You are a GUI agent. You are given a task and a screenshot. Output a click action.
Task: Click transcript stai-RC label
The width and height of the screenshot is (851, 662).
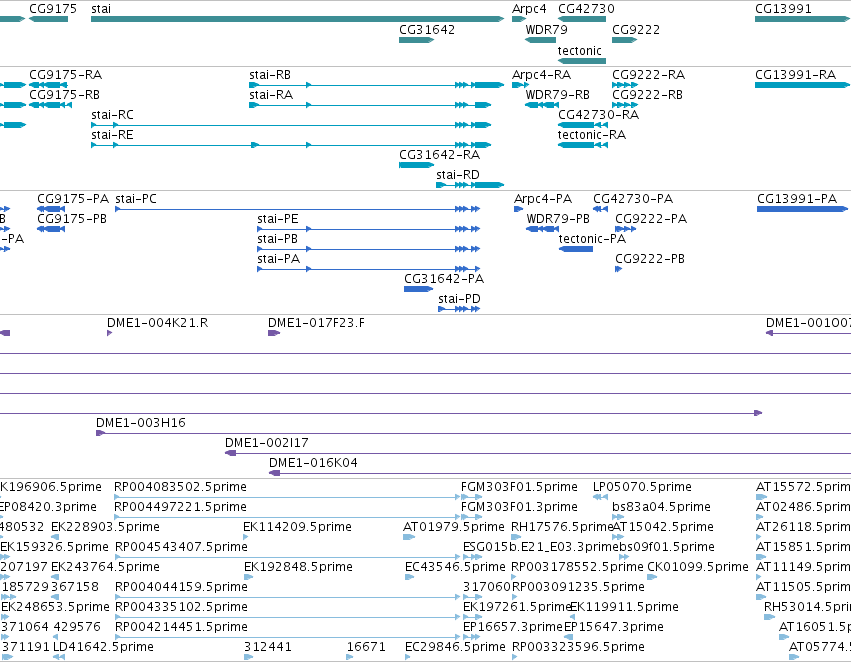pos(112,114)
